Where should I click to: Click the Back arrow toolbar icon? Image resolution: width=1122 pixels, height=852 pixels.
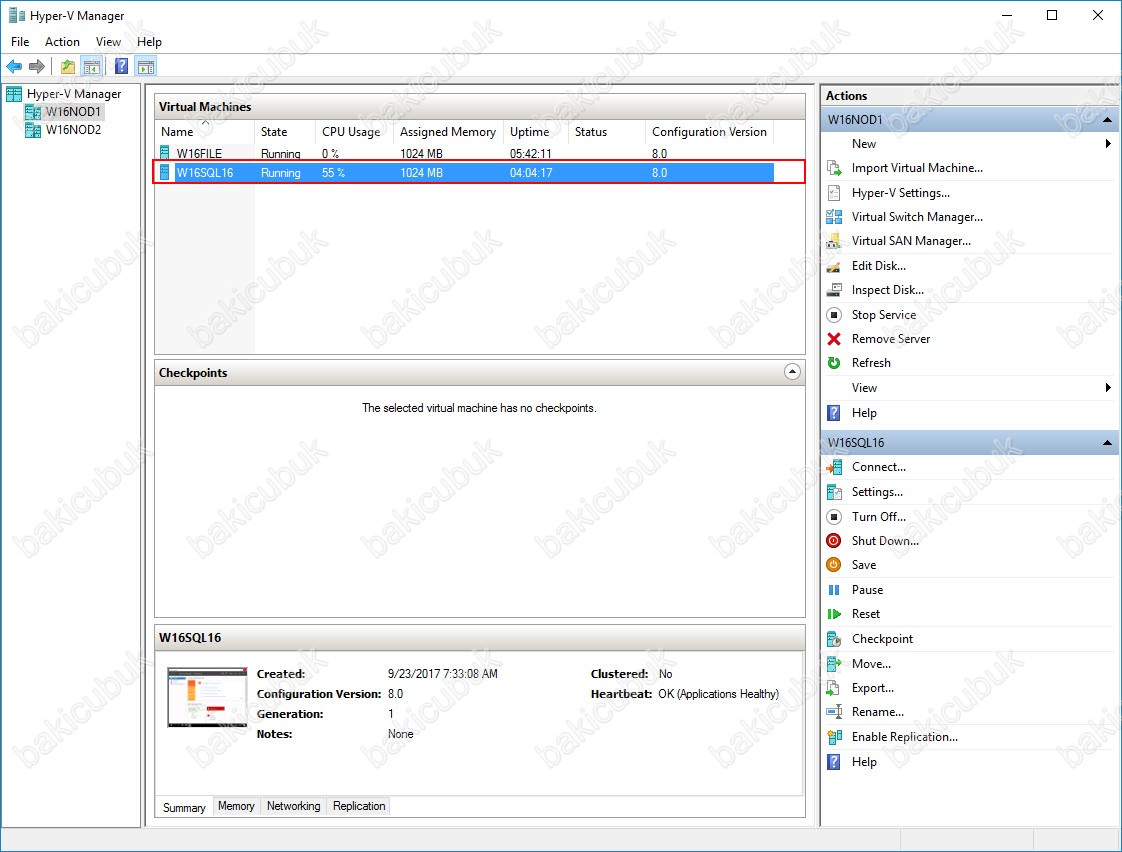pos(14,67)
